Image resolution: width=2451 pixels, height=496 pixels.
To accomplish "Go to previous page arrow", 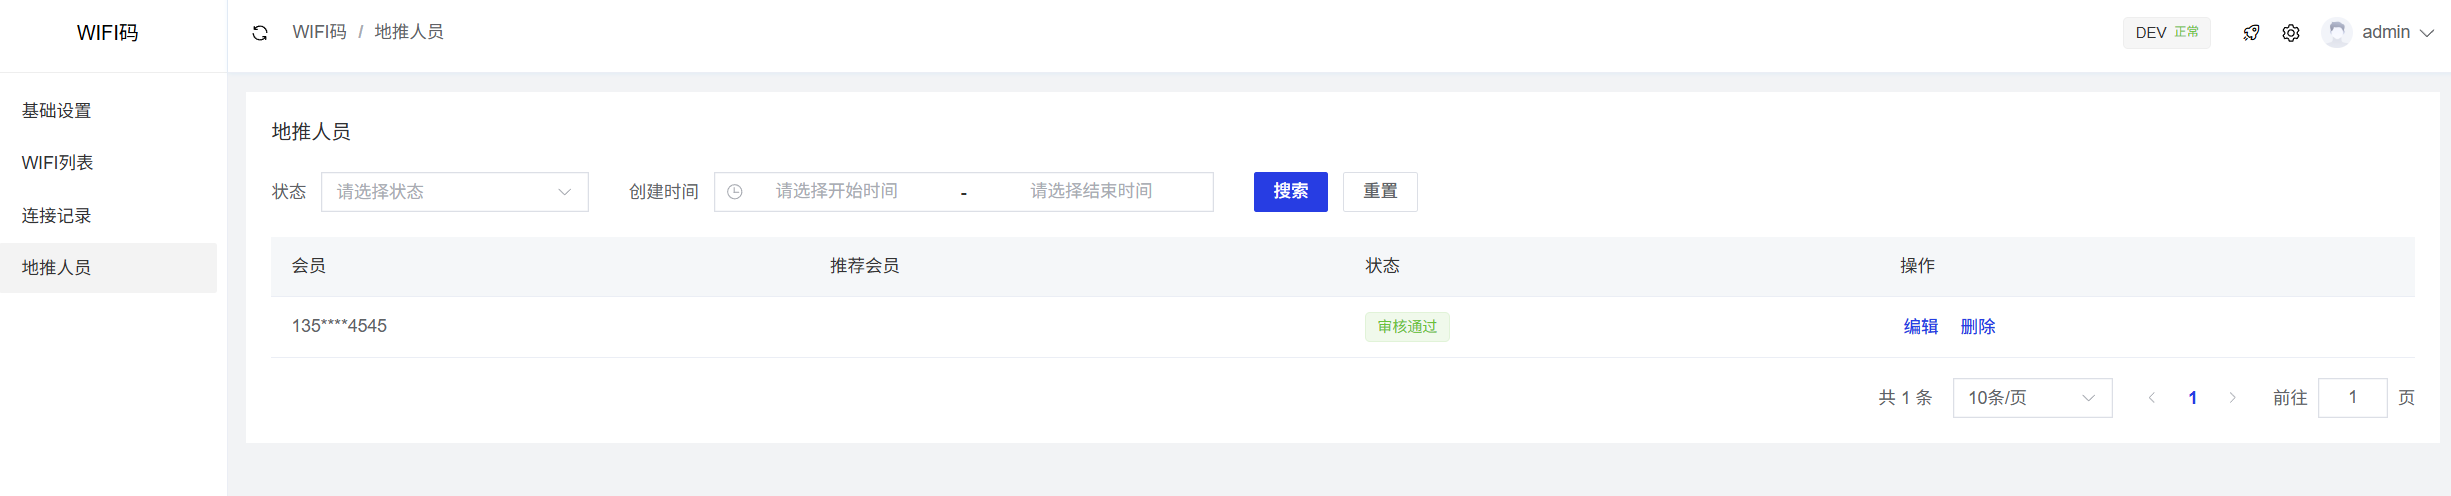I will tap(2152, 398).
